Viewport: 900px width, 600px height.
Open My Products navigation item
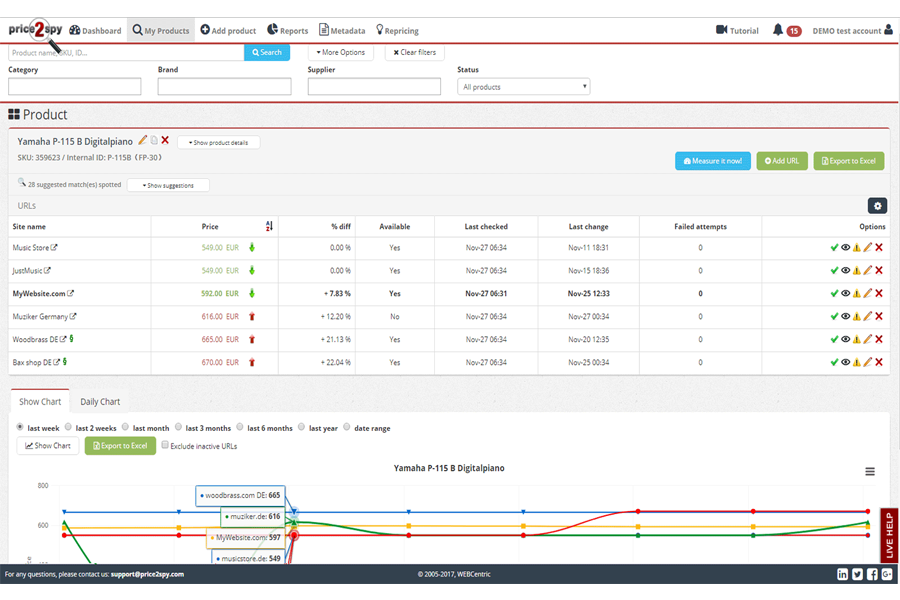pyautogui.click(x=161, y=30)
